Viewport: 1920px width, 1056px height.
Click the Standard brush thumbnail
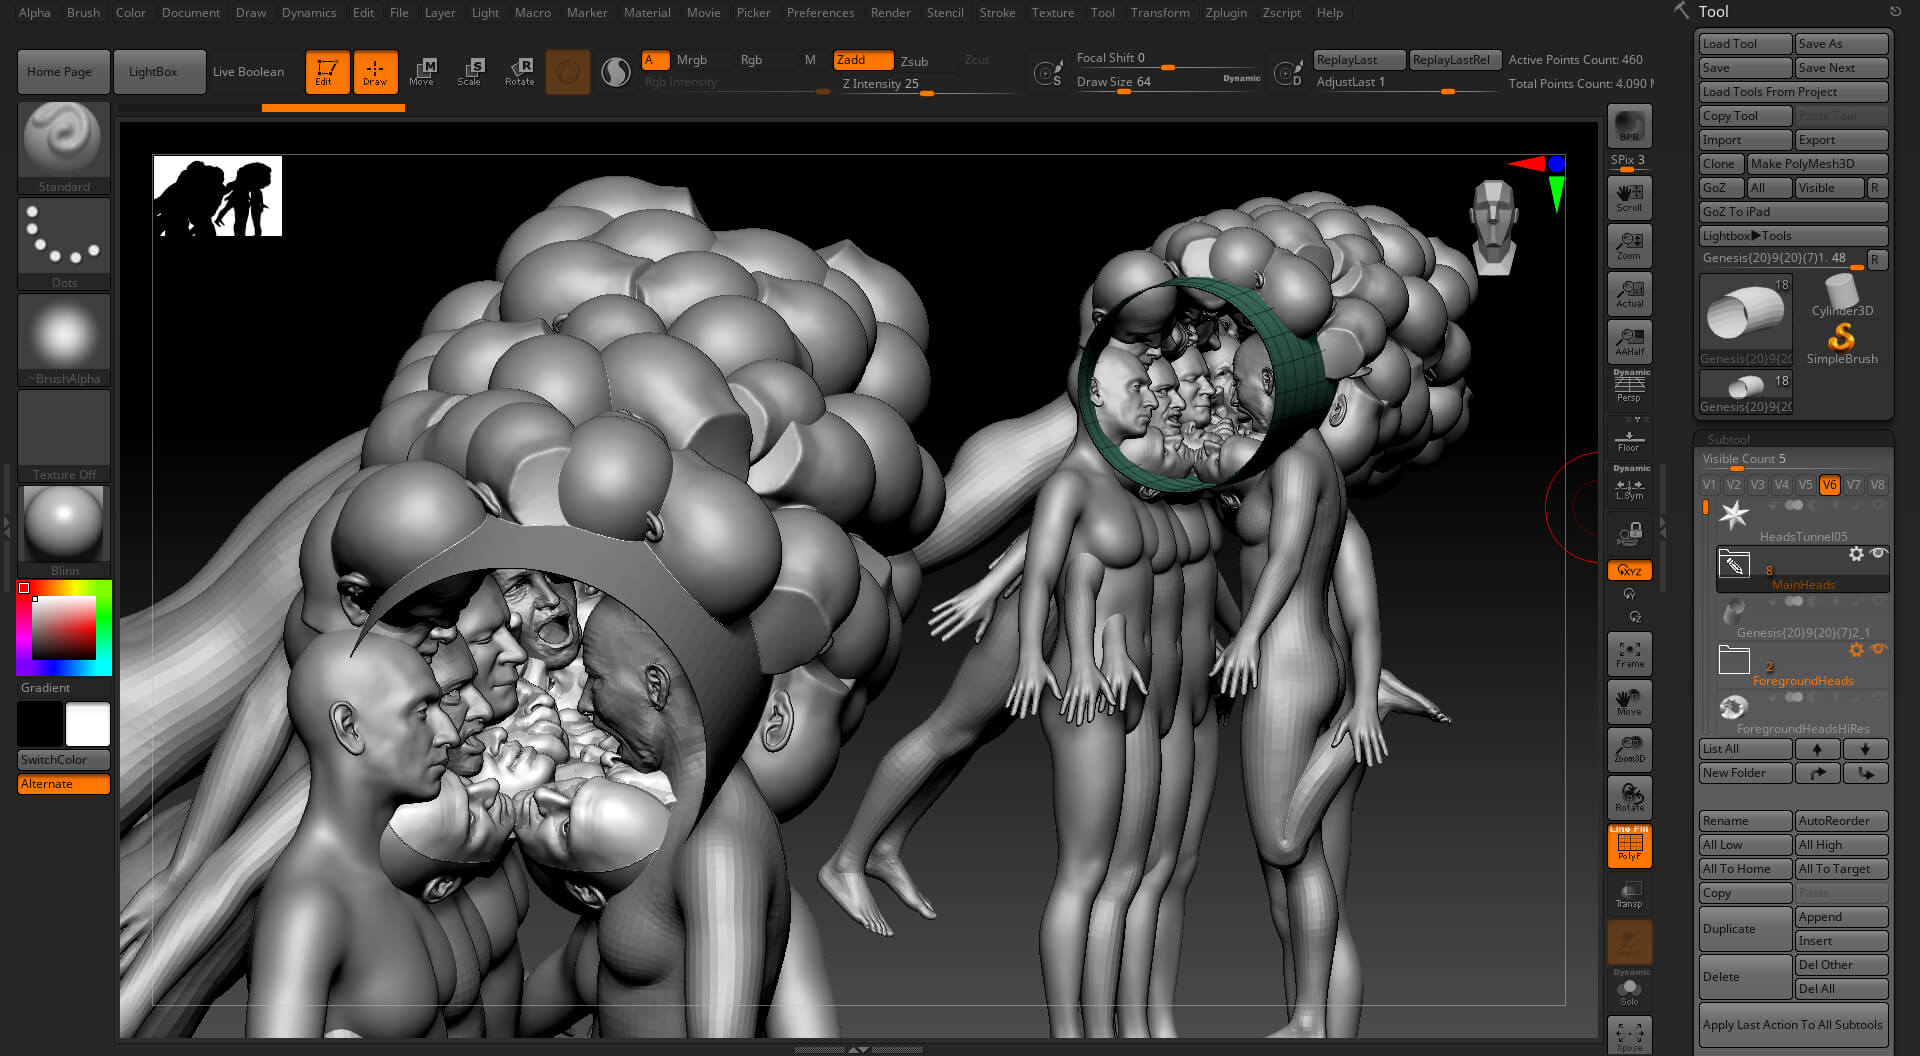click(64, 148)
